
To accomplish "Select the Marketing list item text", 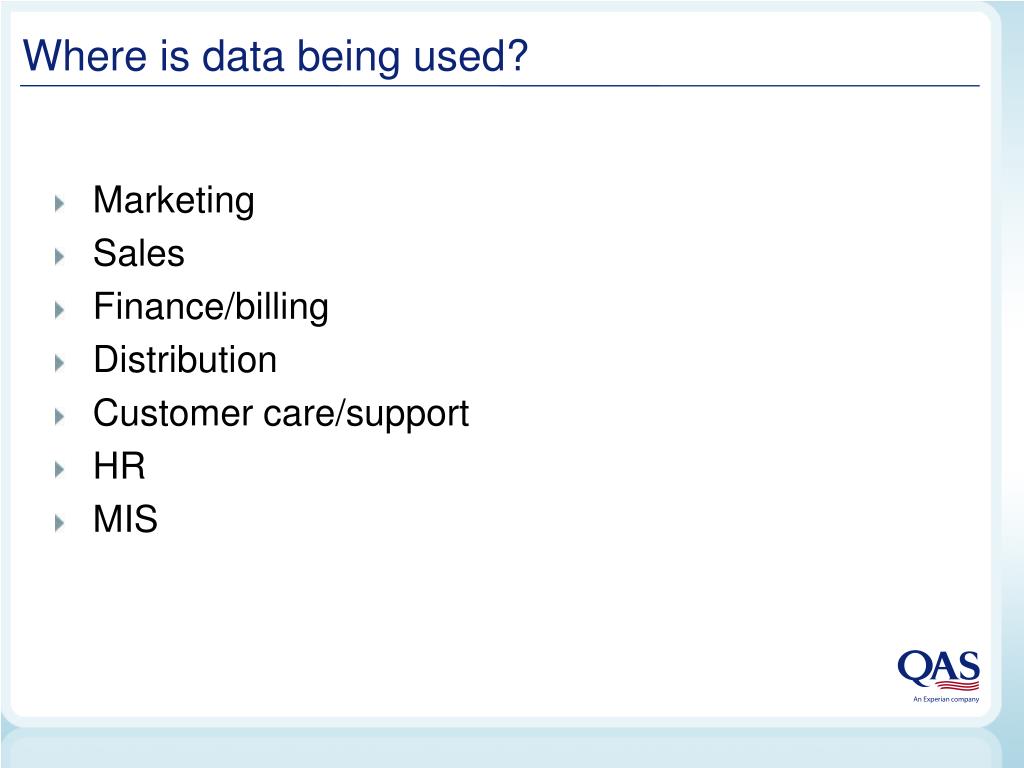I will pos(174,201).
